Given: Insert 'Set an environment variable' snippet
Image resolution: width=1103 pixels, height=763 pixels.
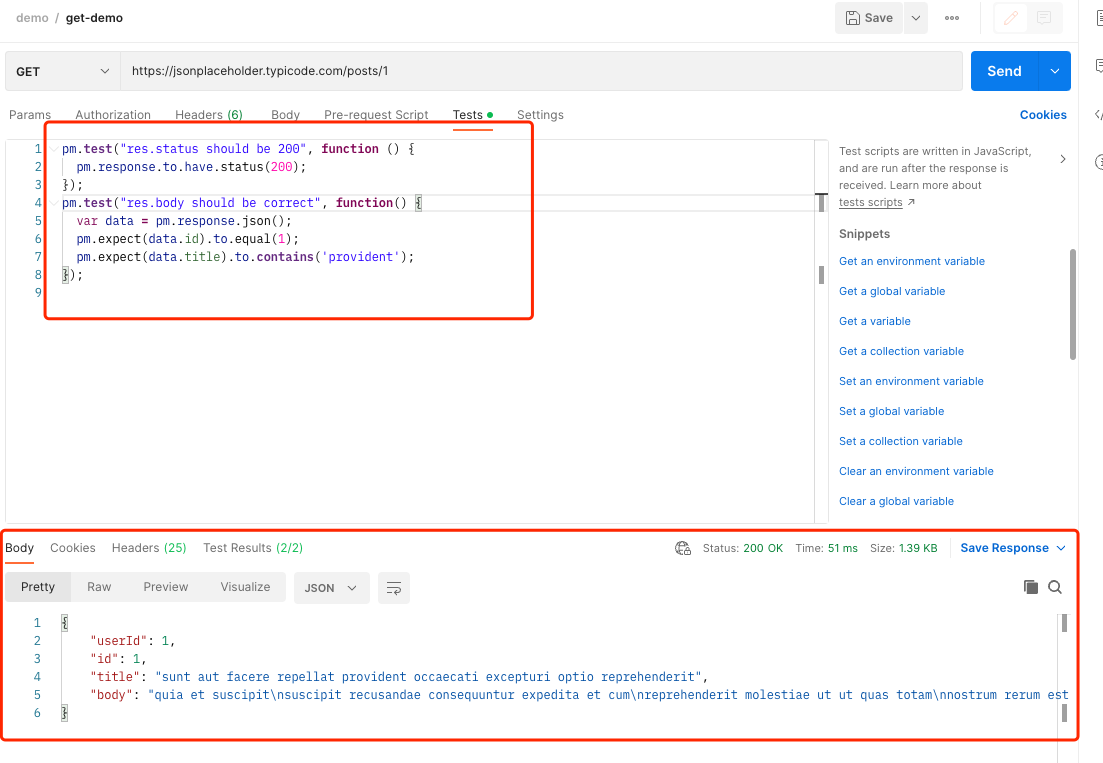Looking at the screenshot, I should 911,381.
